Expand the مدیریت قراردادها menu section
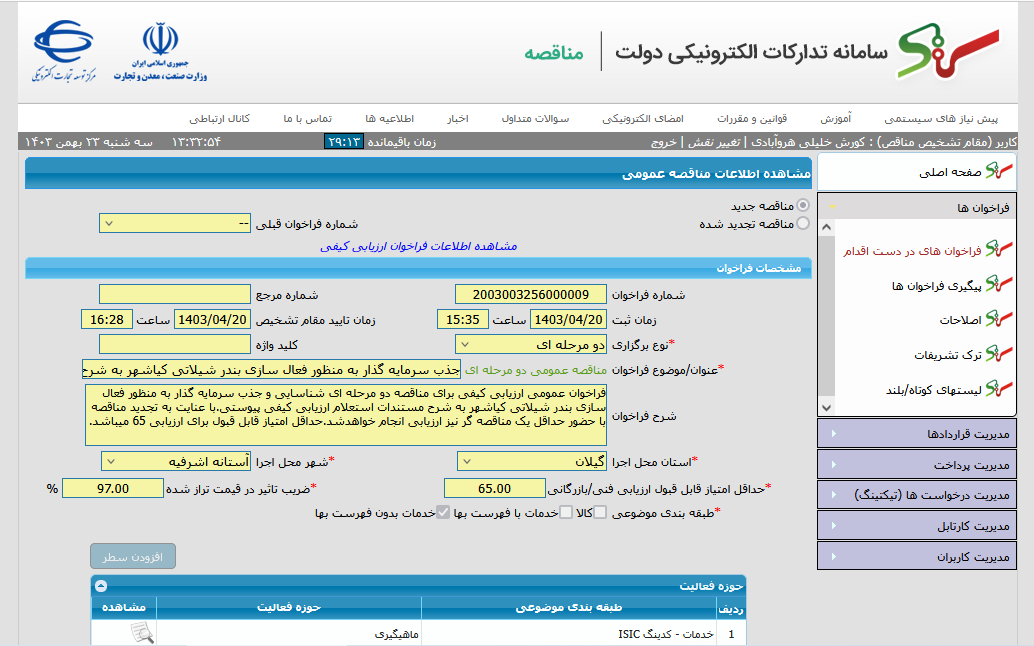 (x=917, y=434)
